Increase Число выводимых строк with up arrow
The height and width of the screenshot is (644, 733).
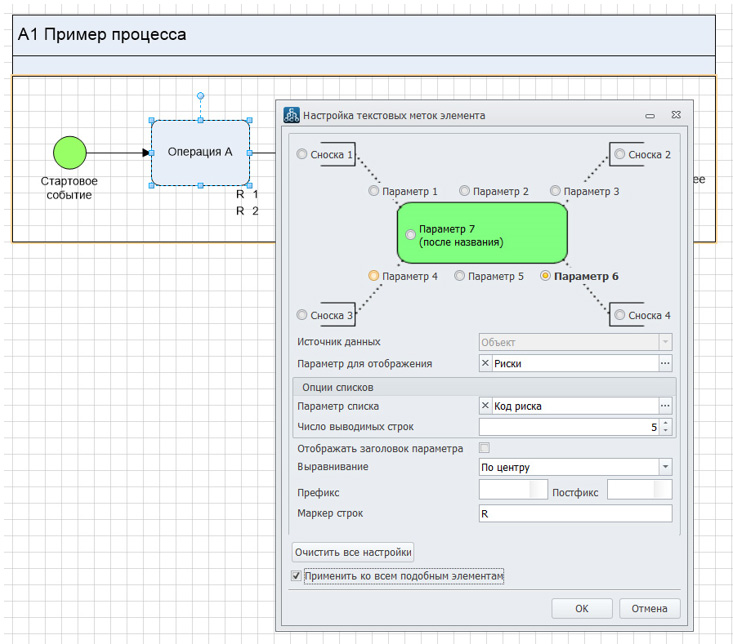point(666,423)
